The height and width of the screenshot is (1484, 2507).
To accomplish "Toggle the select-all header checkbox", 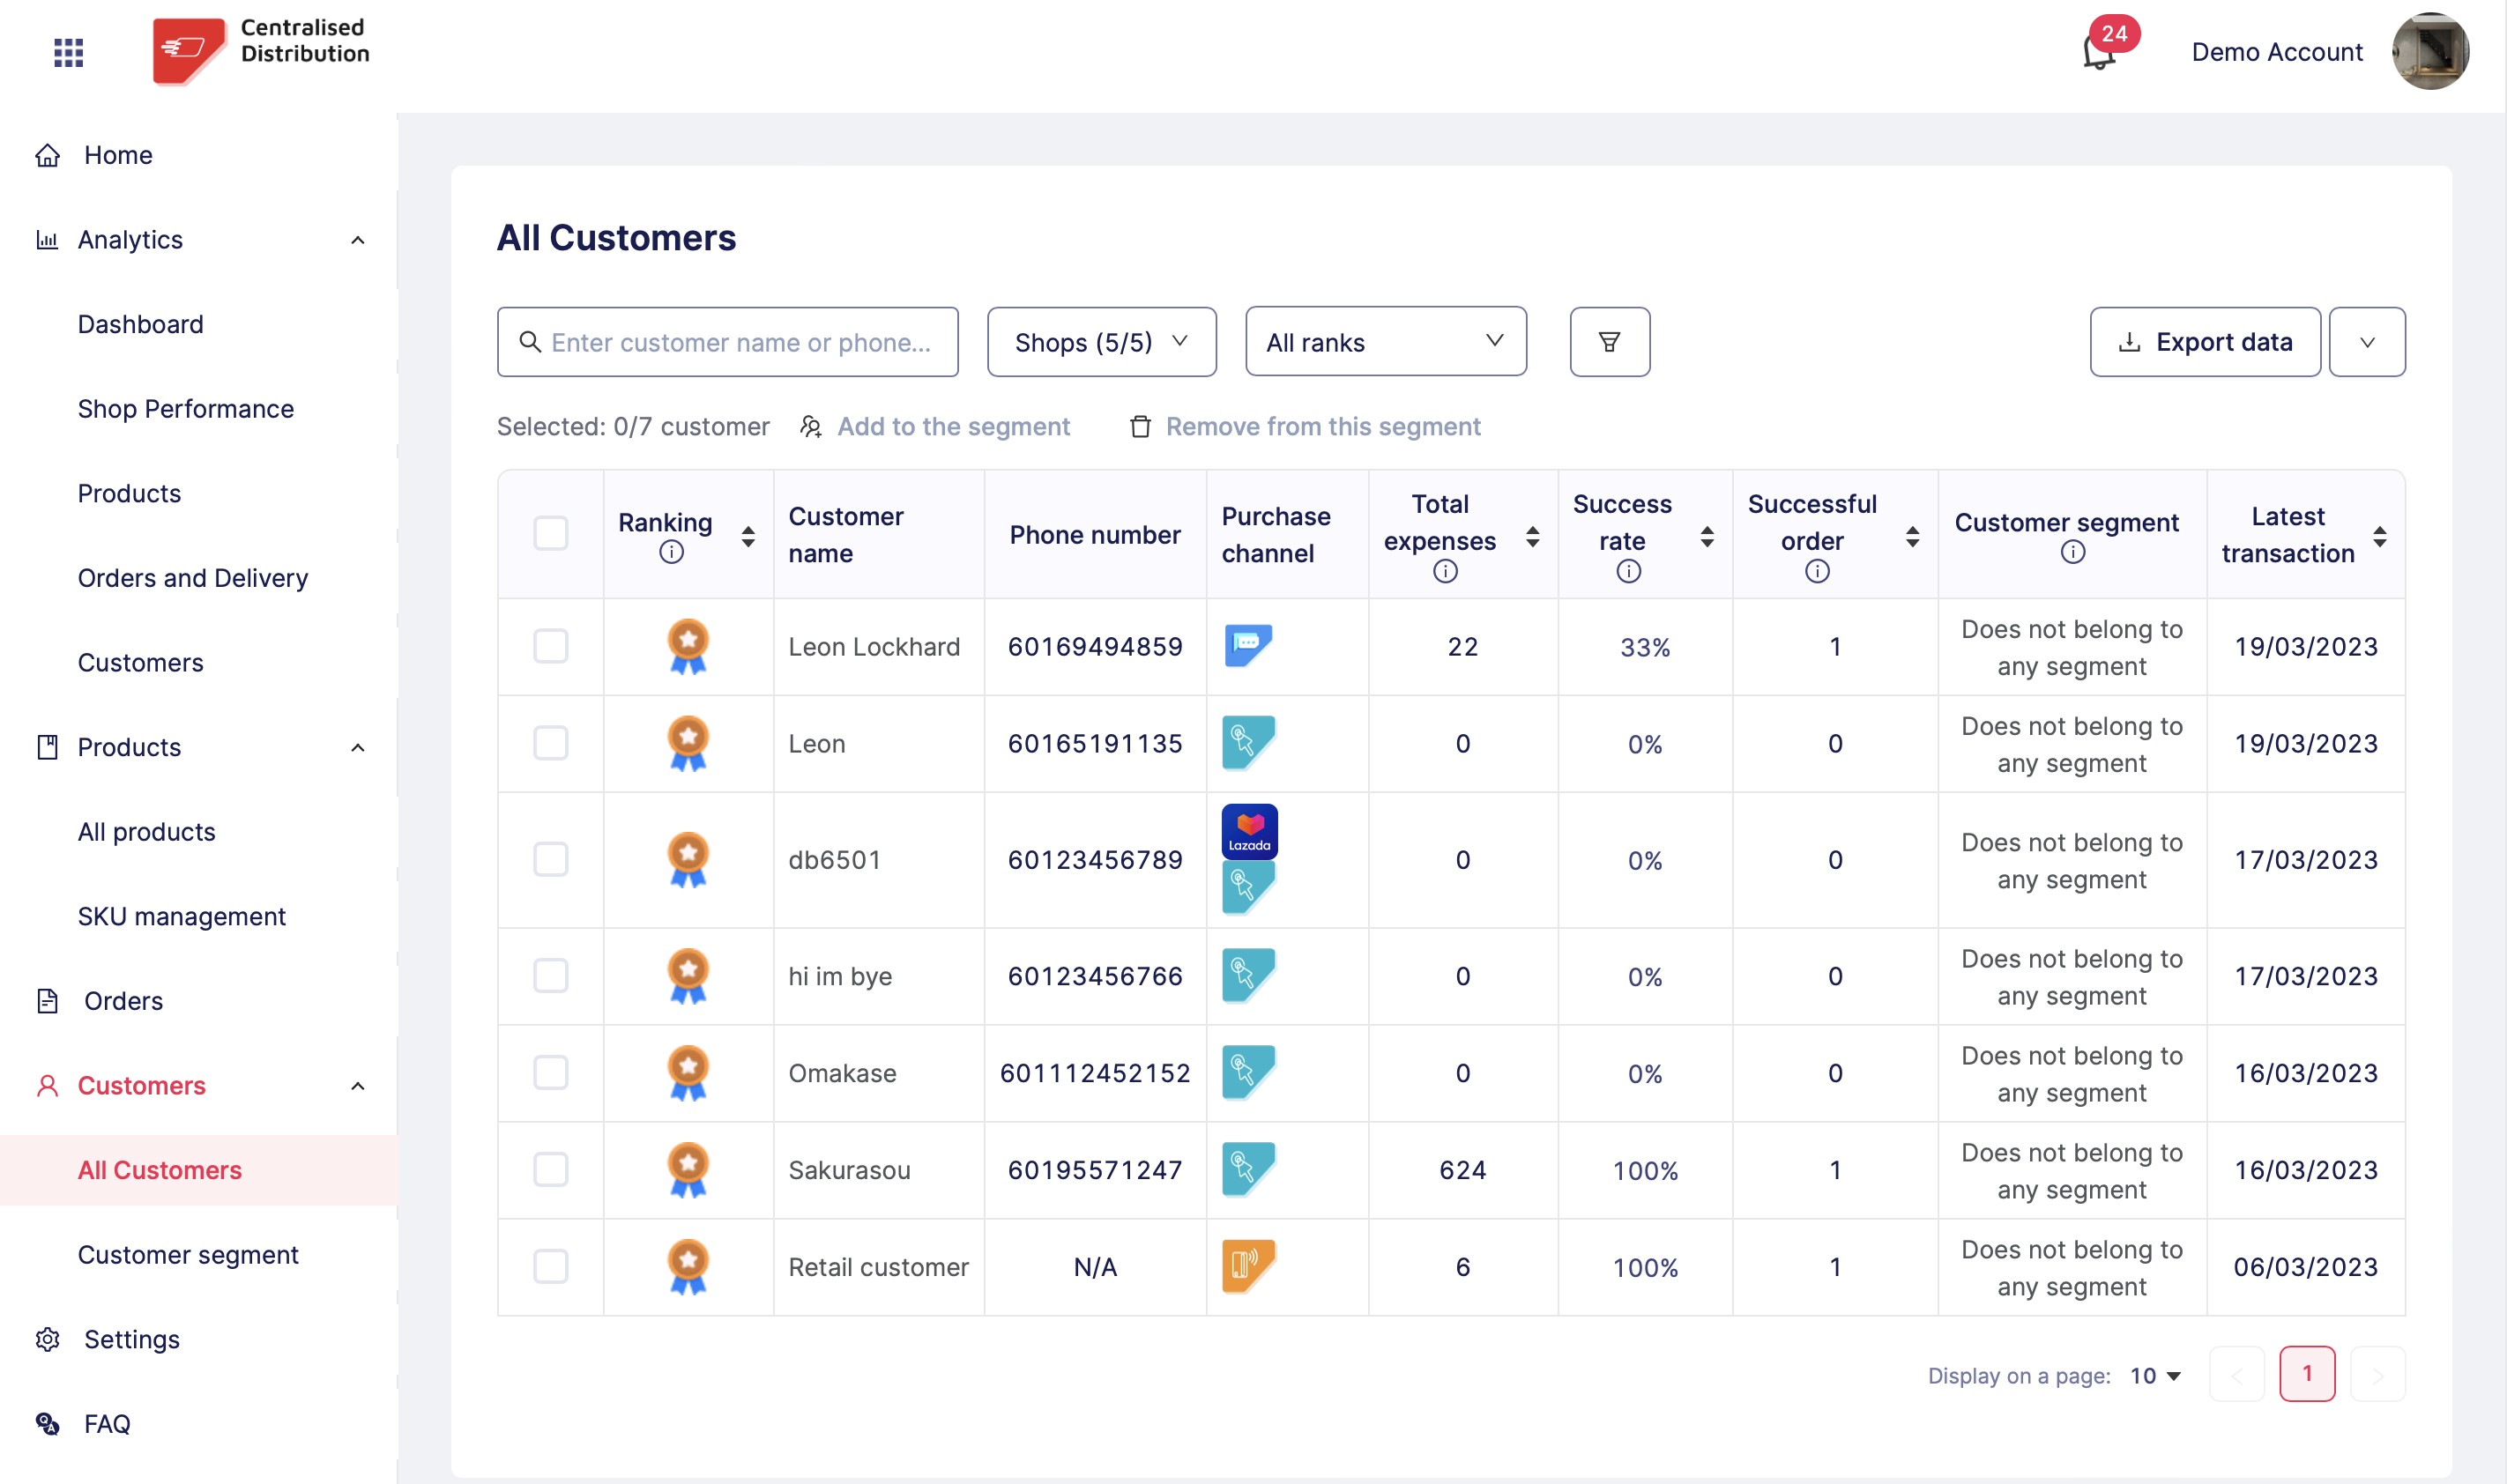I will tap(550, 534).
